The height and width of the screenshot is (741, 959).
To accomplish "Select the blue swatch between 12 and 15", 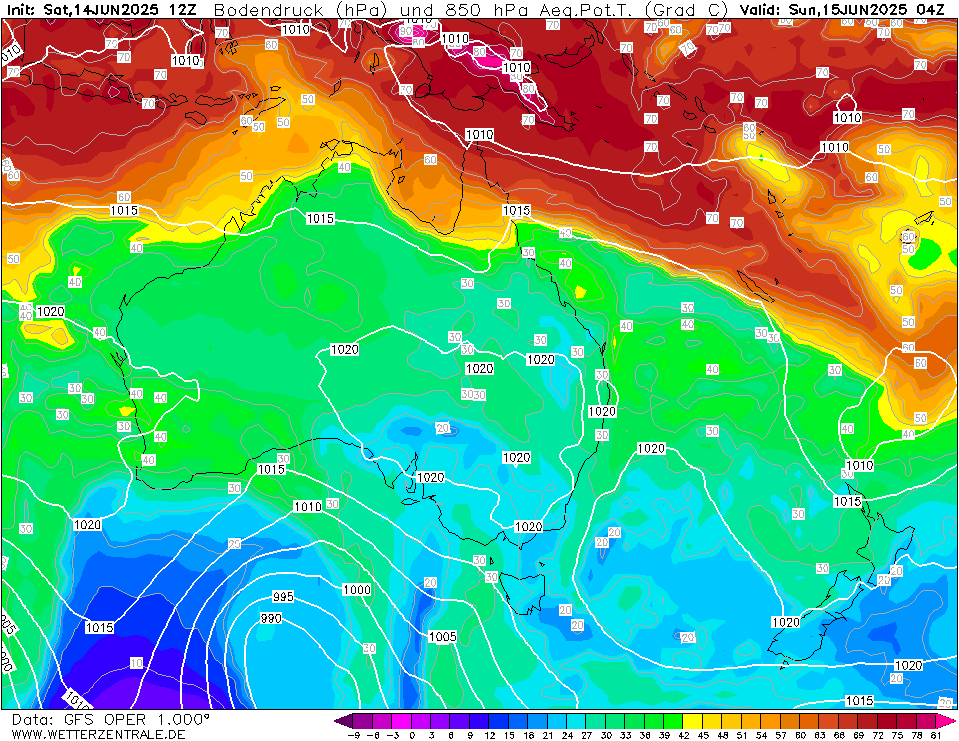I will (x=499, y=721).
